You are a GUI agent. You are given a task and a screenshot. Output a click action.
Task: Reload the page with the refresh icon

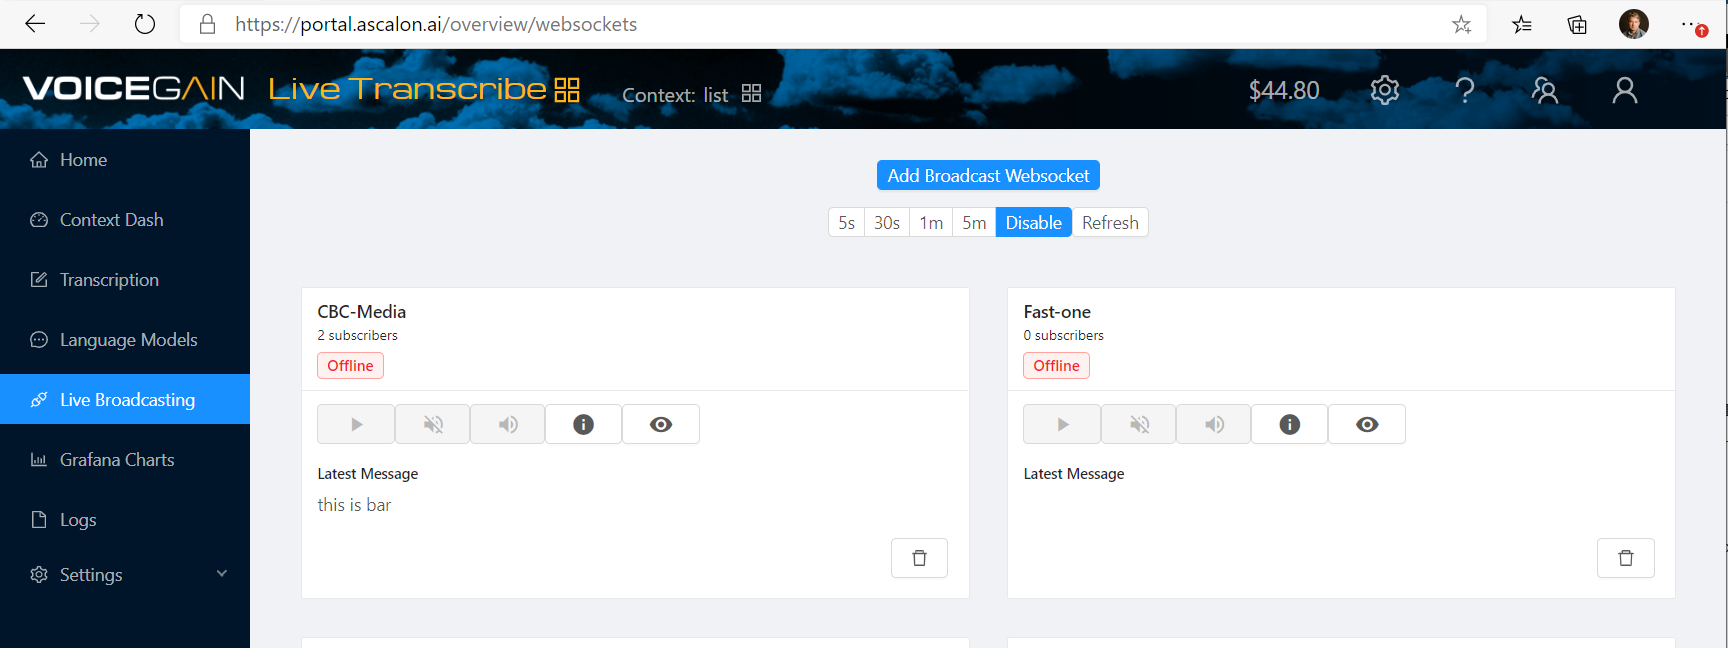coord(145,24)
